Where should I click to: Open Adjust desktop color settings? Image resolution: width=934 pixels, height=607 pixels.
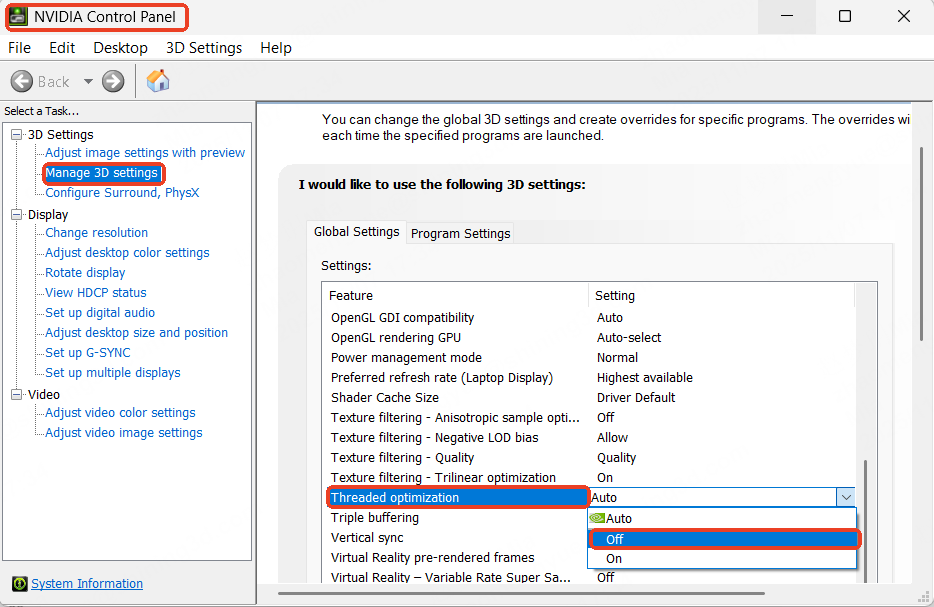[127, 253]
